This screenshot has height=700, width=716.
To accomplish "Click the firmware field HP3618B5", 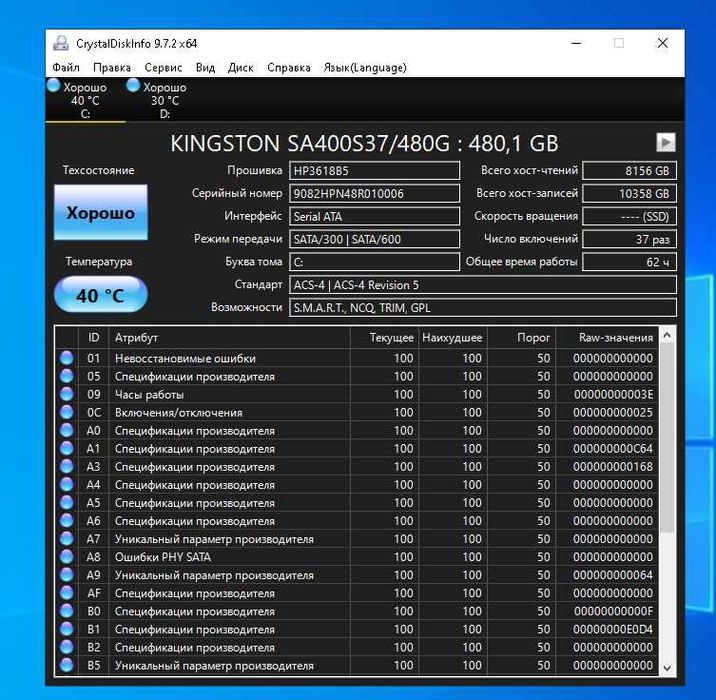I will [x=374, y=171].
